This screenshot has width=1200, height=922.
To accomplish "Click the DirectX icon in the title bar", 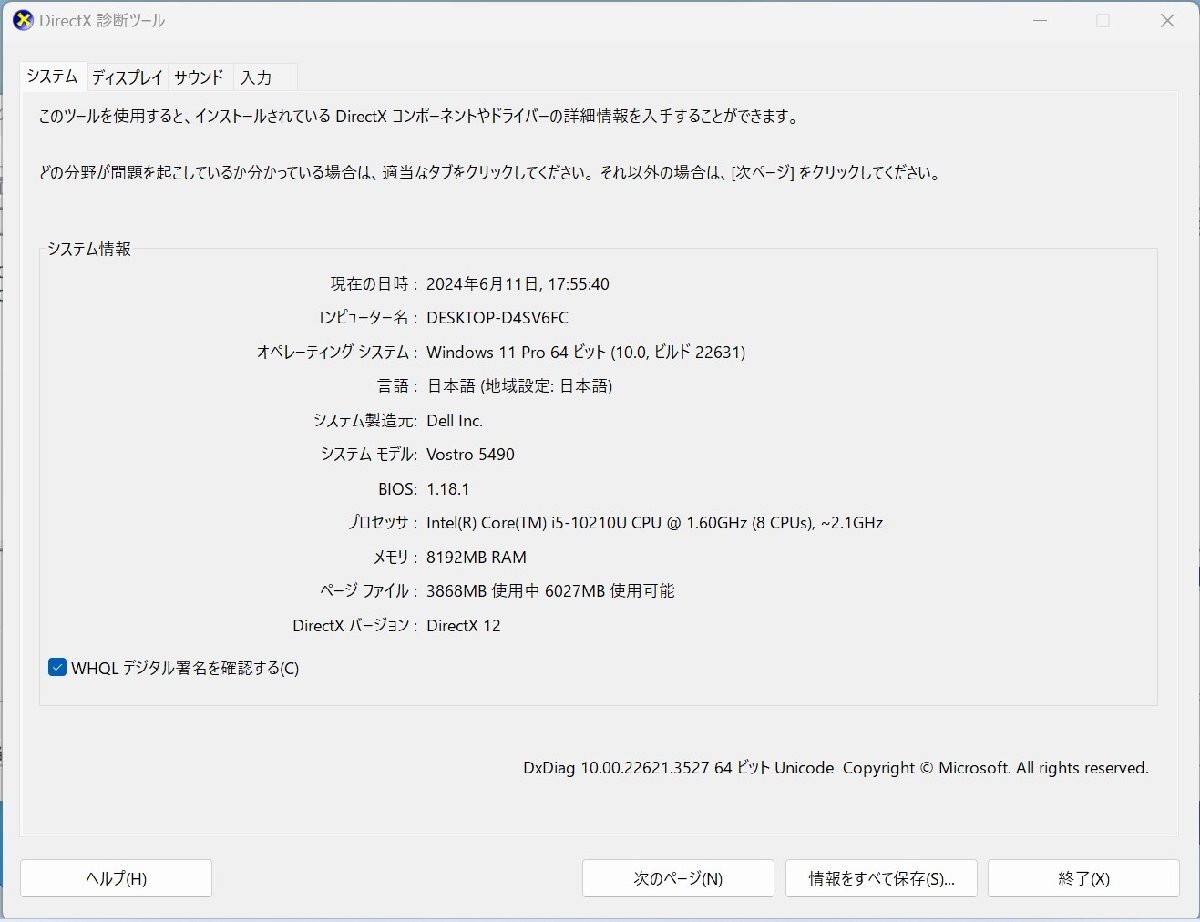I will (x=22, y=20).
